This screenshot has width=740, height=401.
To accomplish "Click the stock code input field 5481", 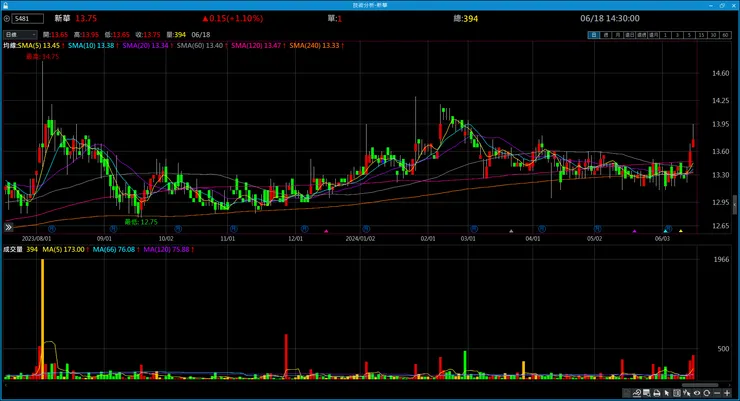I will click(x=28, y=18).
